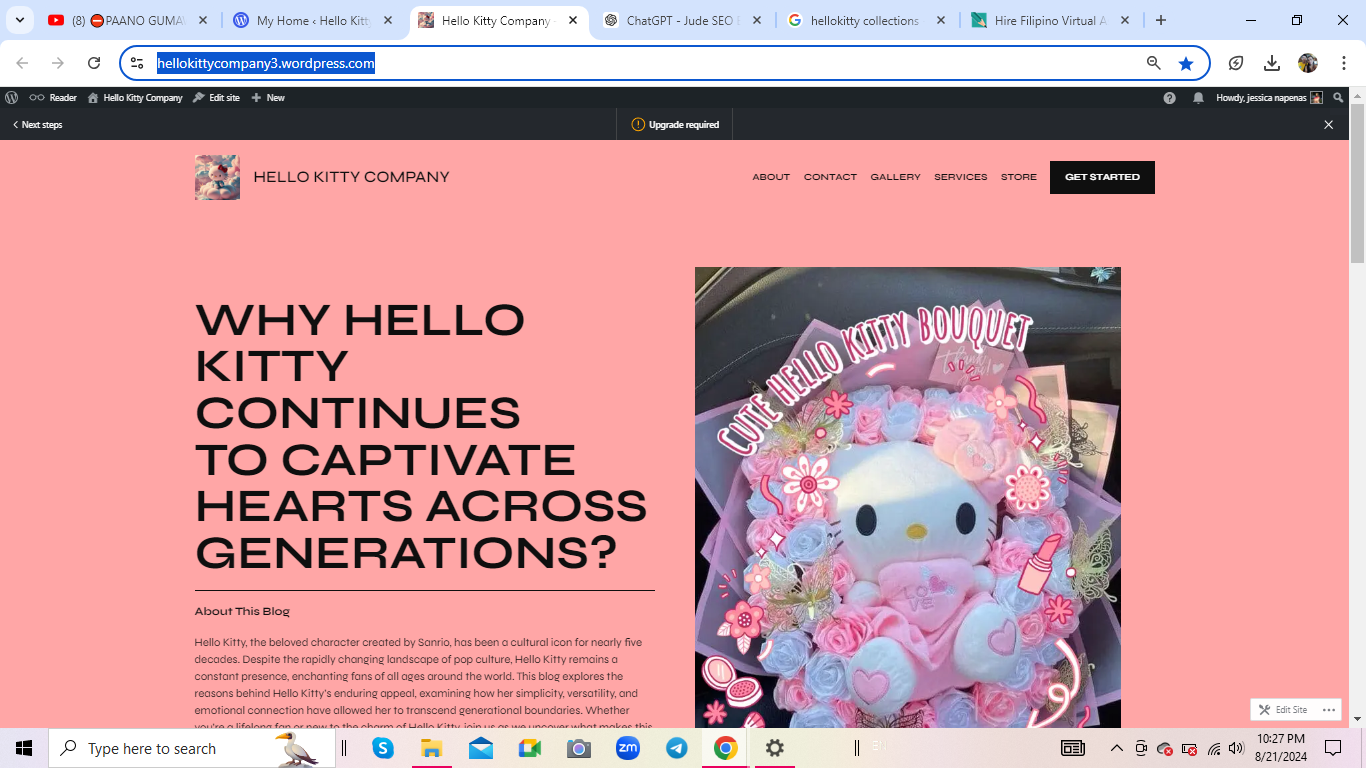Viewport: 1366px width, 768px height.
Task: Open the WordPress notifications bell
Action: pos(1198,98)
